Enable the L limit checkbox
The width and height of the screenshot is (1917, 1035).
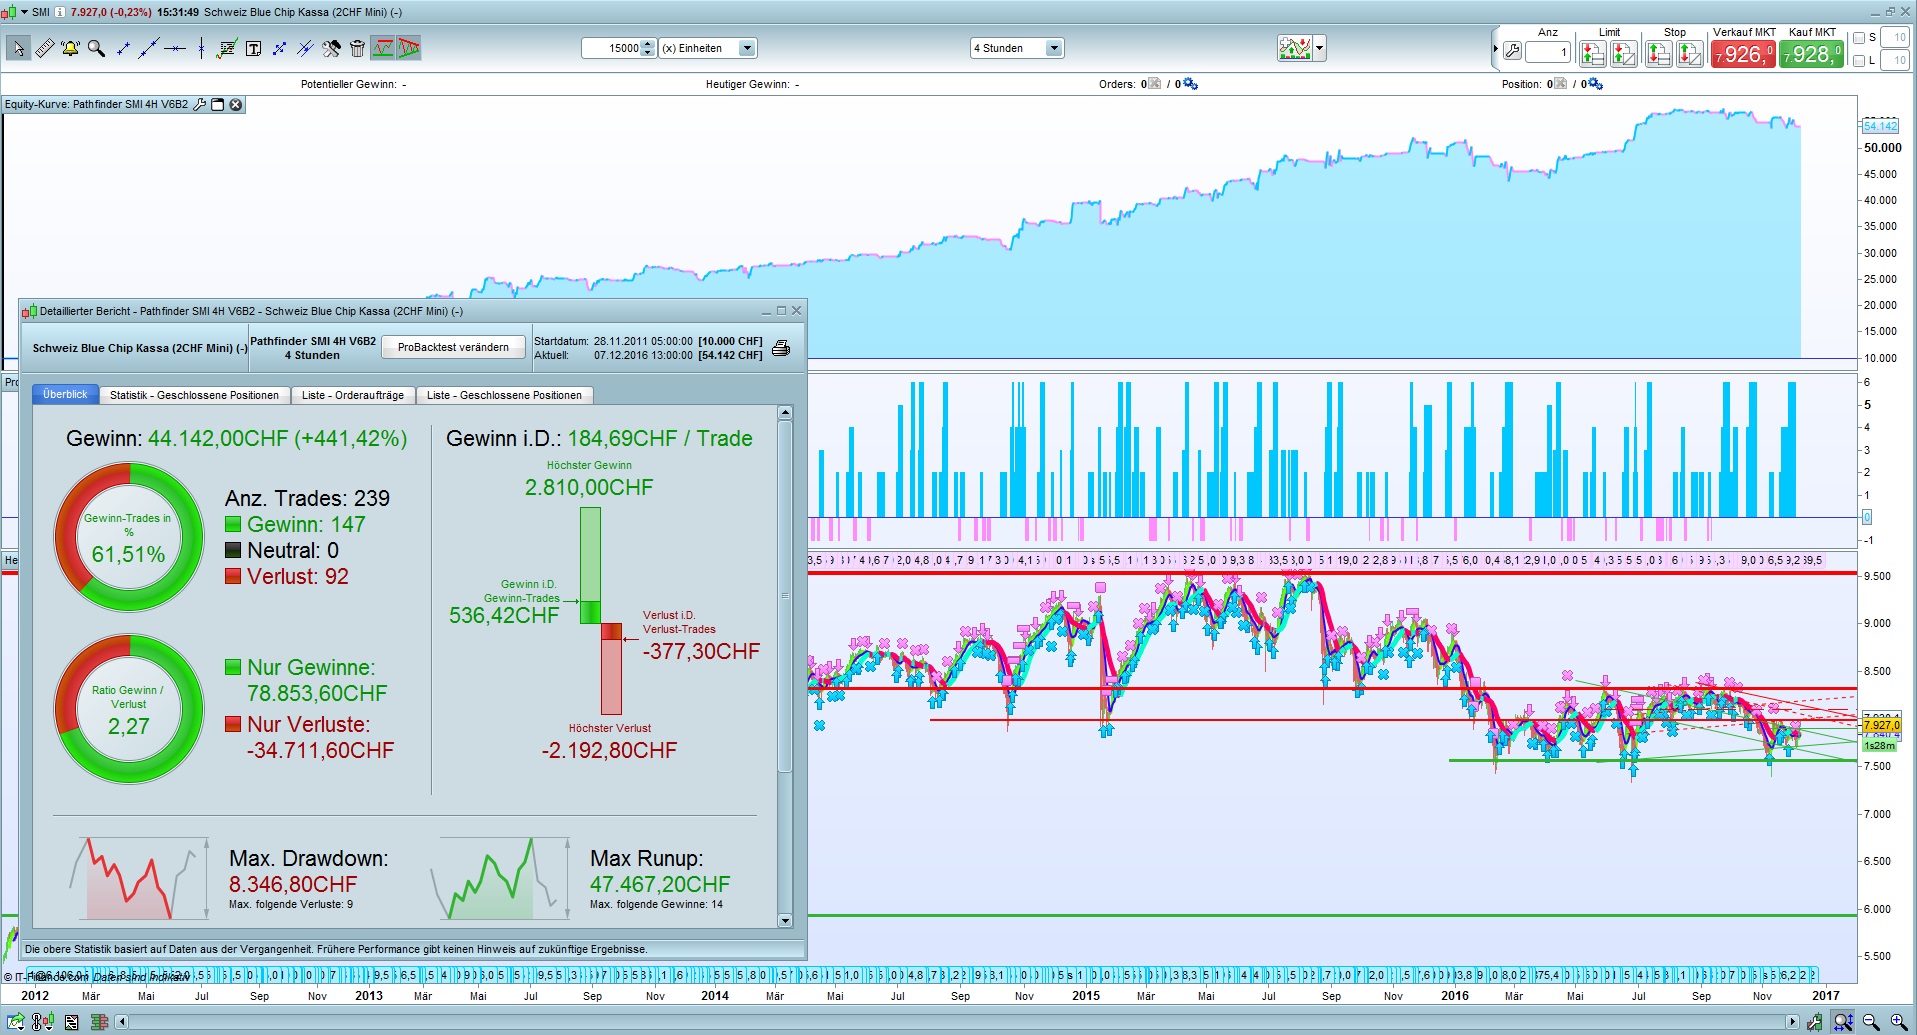1859,60
